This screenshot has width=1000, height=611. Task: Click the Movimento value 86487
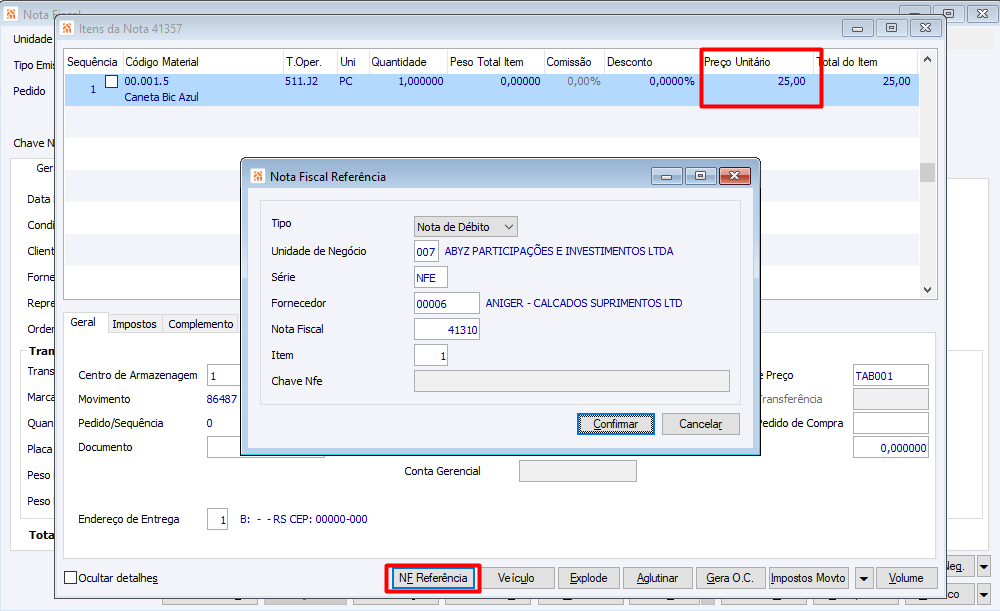click(x=221, y=399)
